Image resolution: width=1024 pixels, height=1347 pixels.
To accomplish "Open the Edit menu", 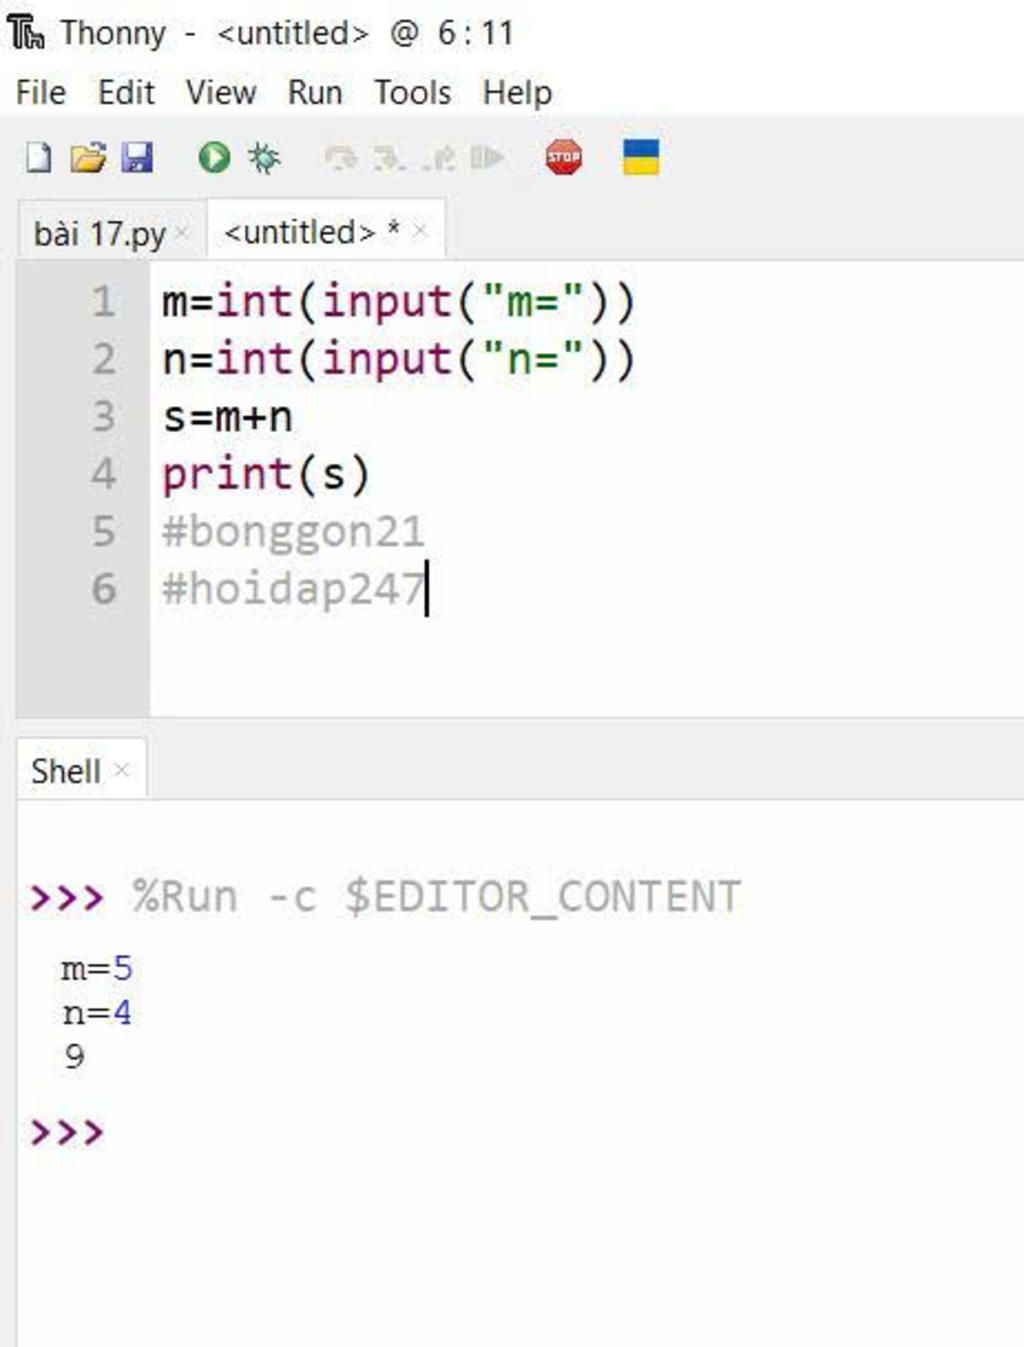I will pos(126,93).
